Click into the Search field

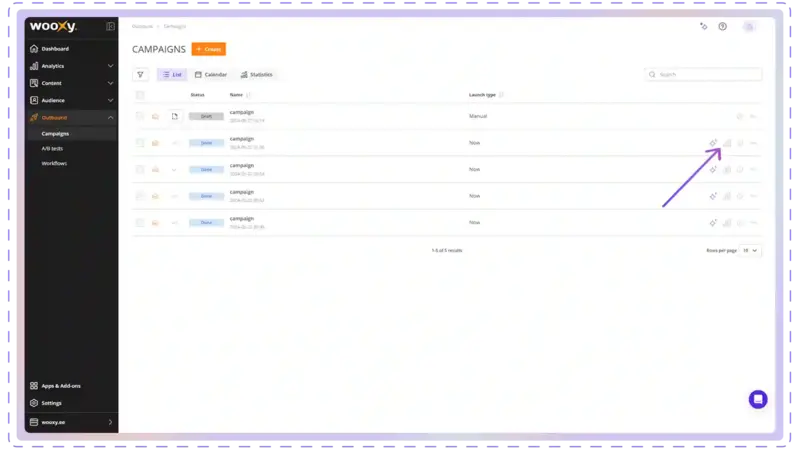click(x=703, y=74)
